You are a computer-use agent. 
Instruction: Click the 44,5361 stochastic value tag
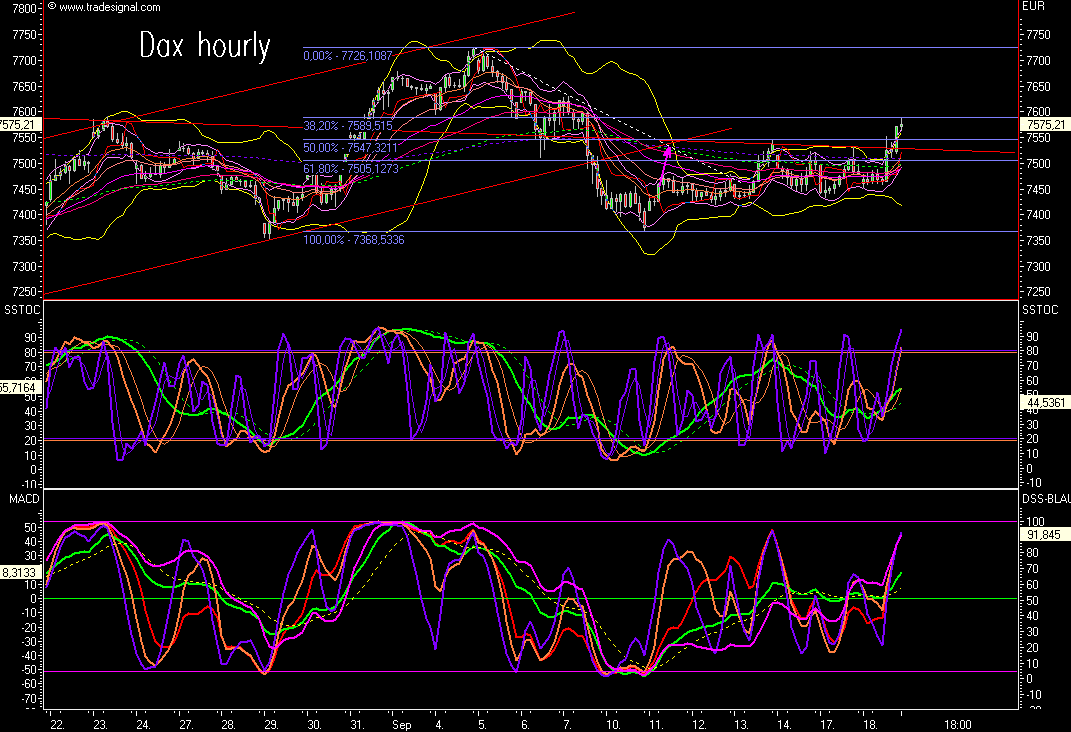tap(1043, 402)
